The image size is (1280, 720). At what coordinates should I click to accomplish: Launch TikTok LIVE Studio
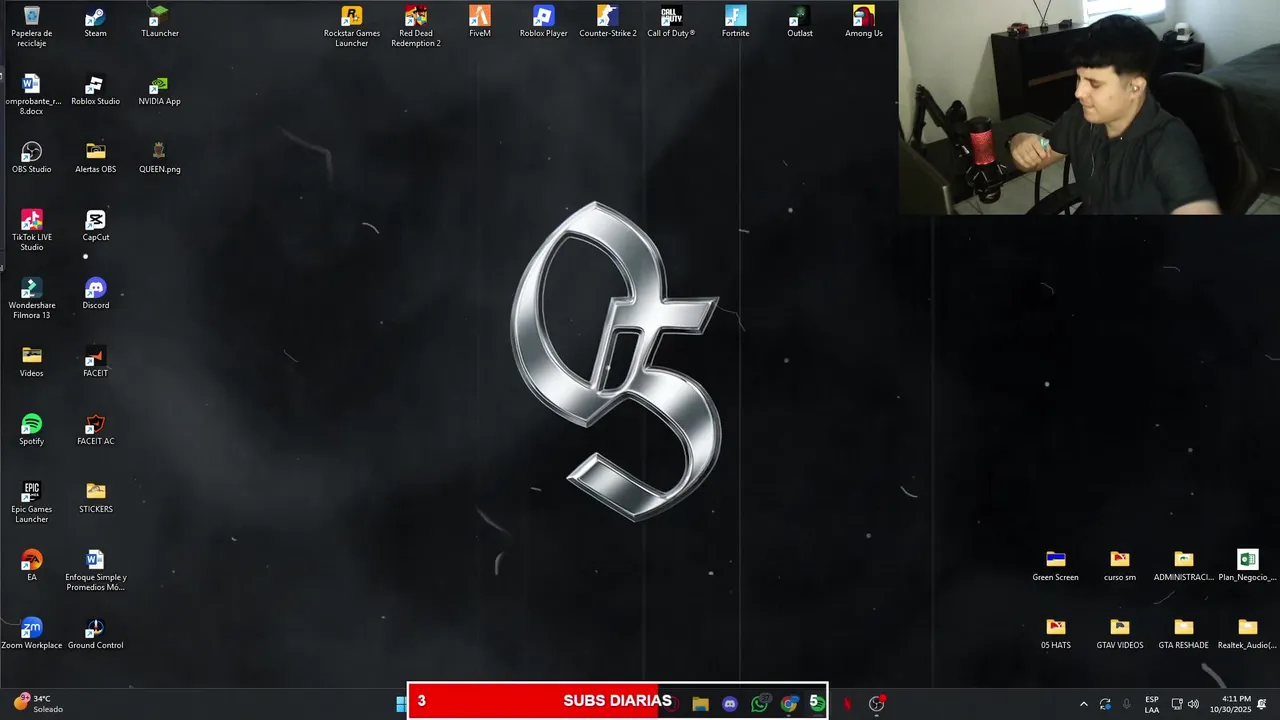point(31,231)
